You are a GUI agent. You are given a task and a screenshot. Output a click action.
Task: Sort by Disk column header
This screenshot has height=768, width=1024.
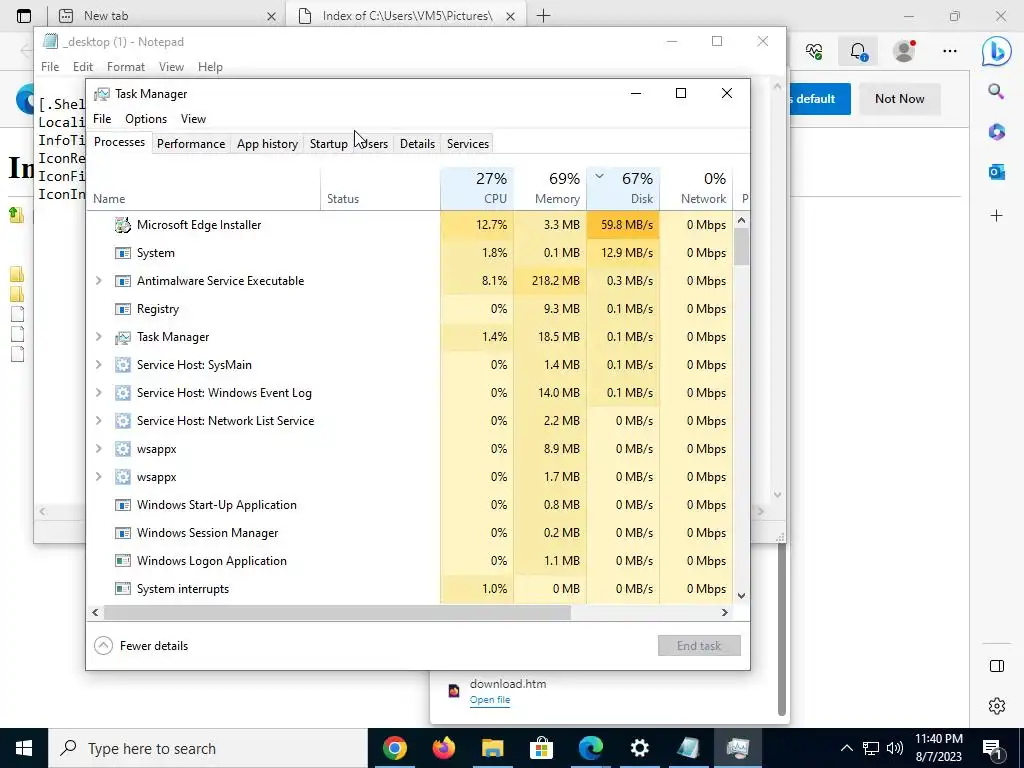click(623, 188)
